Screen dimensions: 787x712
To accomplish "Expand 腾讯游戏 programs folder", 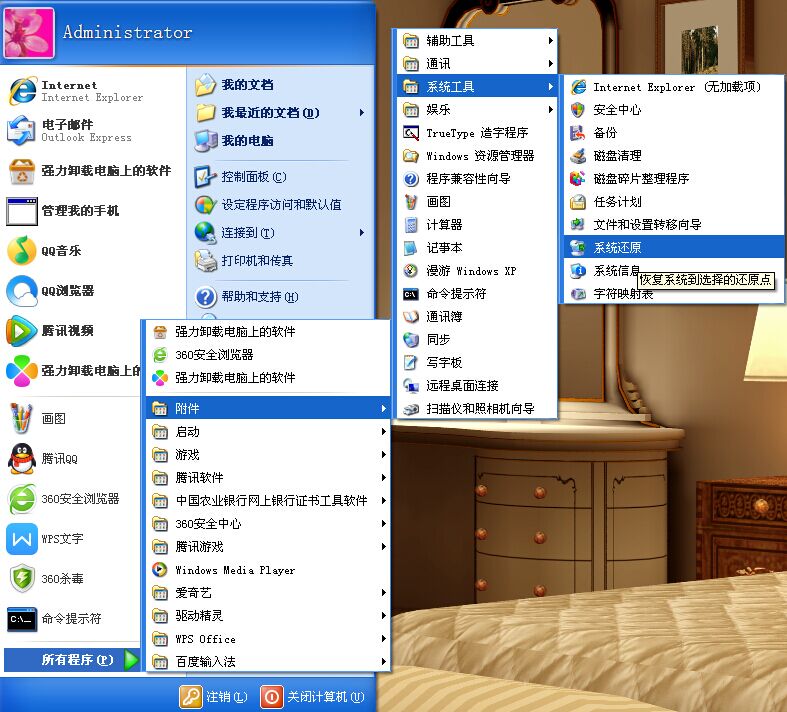I will tap(269, 547).
